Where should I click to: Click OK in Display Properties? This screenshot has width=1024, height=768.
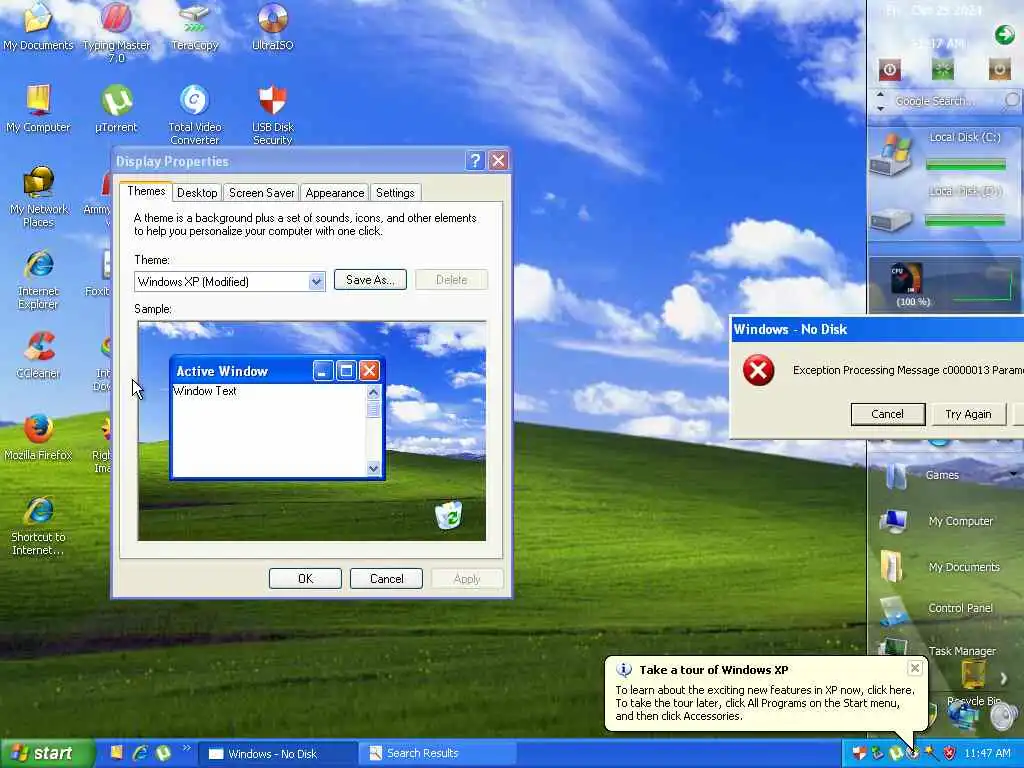tap(305, 579)
